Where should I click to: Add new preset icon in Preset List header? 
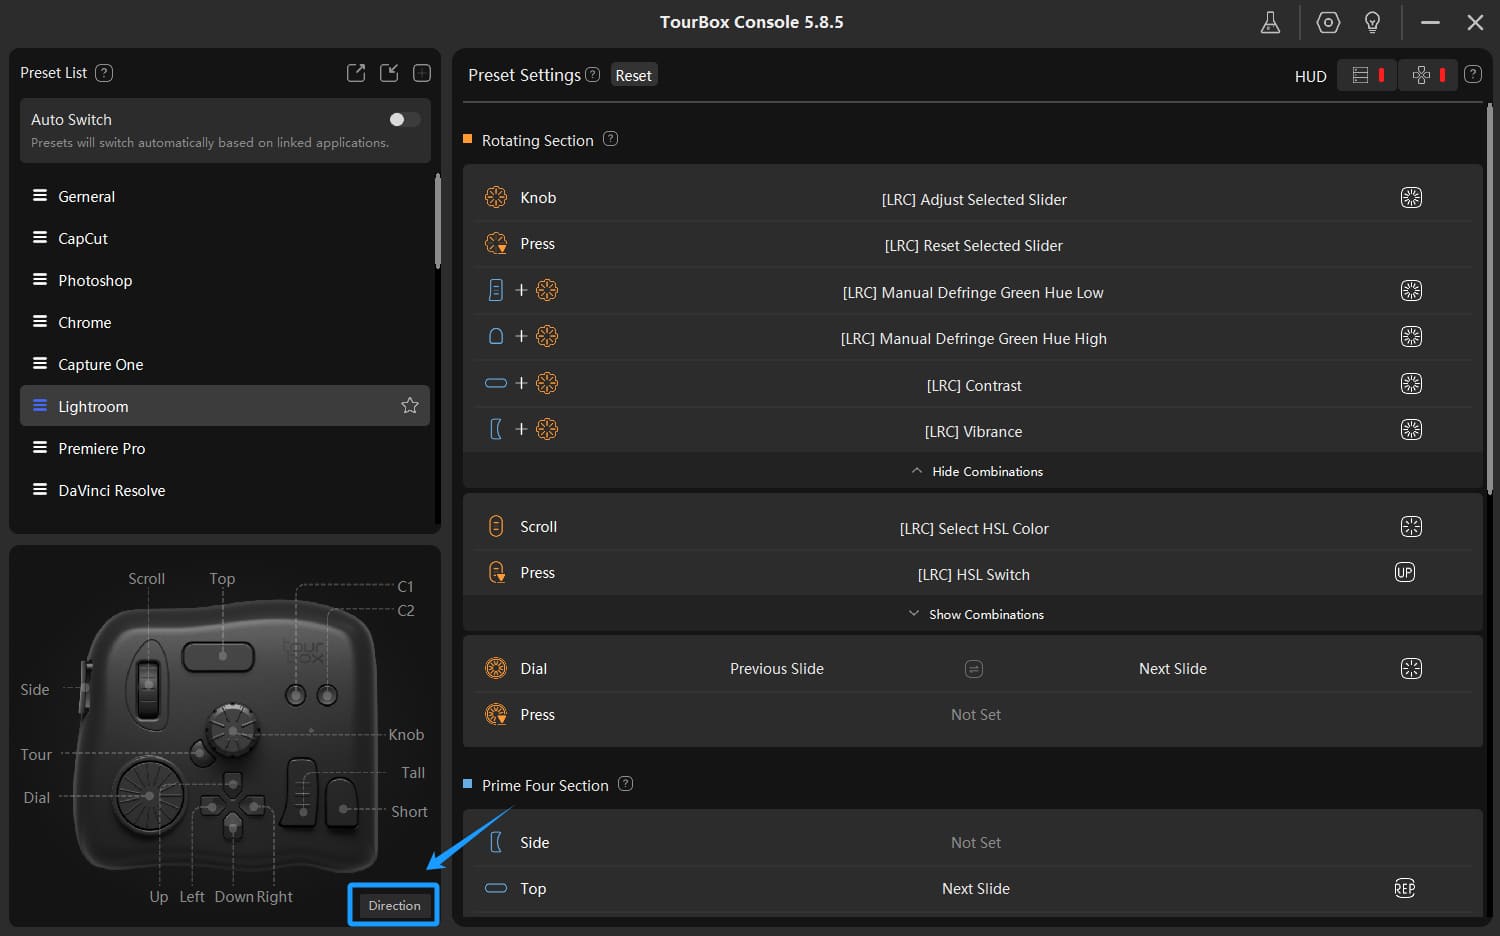tap(422, 73)
